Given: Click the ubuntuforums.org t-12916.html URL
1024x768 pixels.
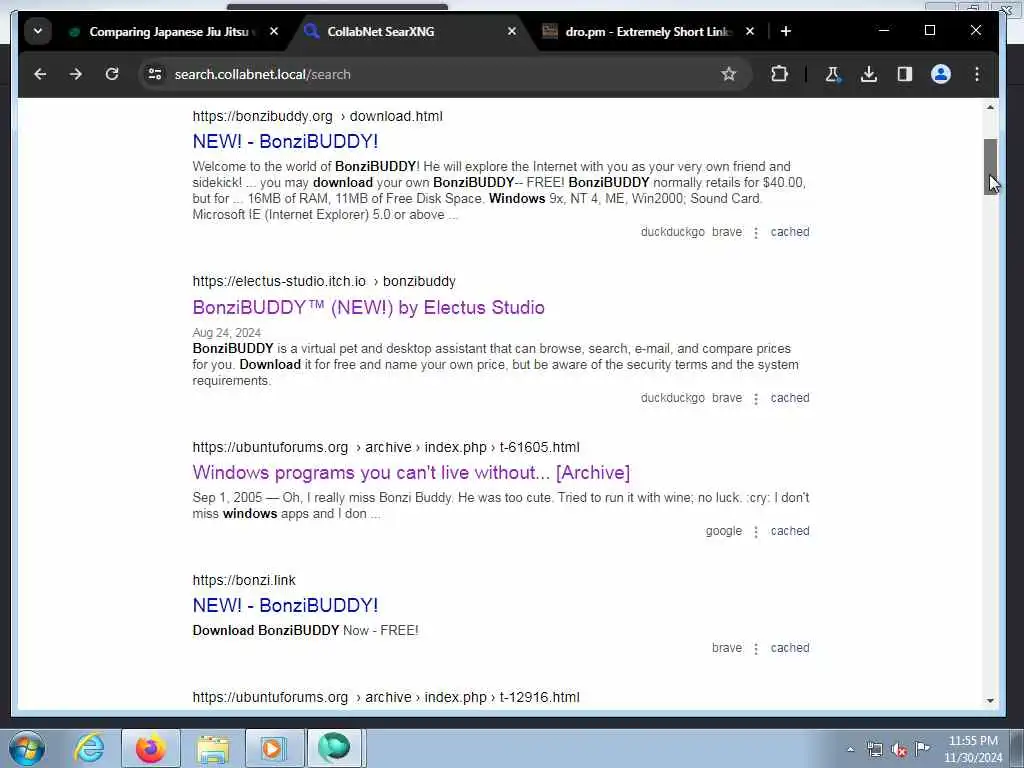Looking at the screenshot, I should point(386,697).
